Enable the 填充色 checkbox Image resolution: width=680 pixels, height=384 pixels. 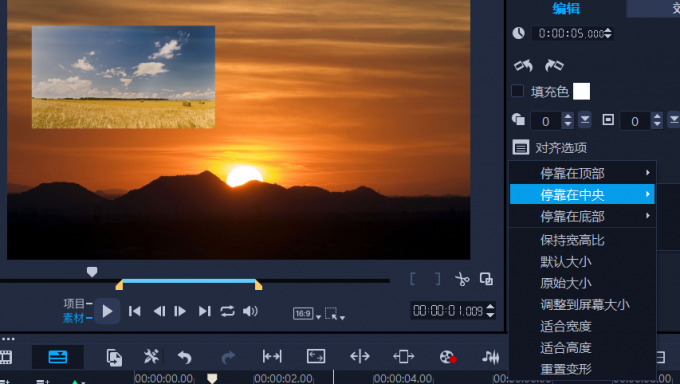(x=517, y=91)
